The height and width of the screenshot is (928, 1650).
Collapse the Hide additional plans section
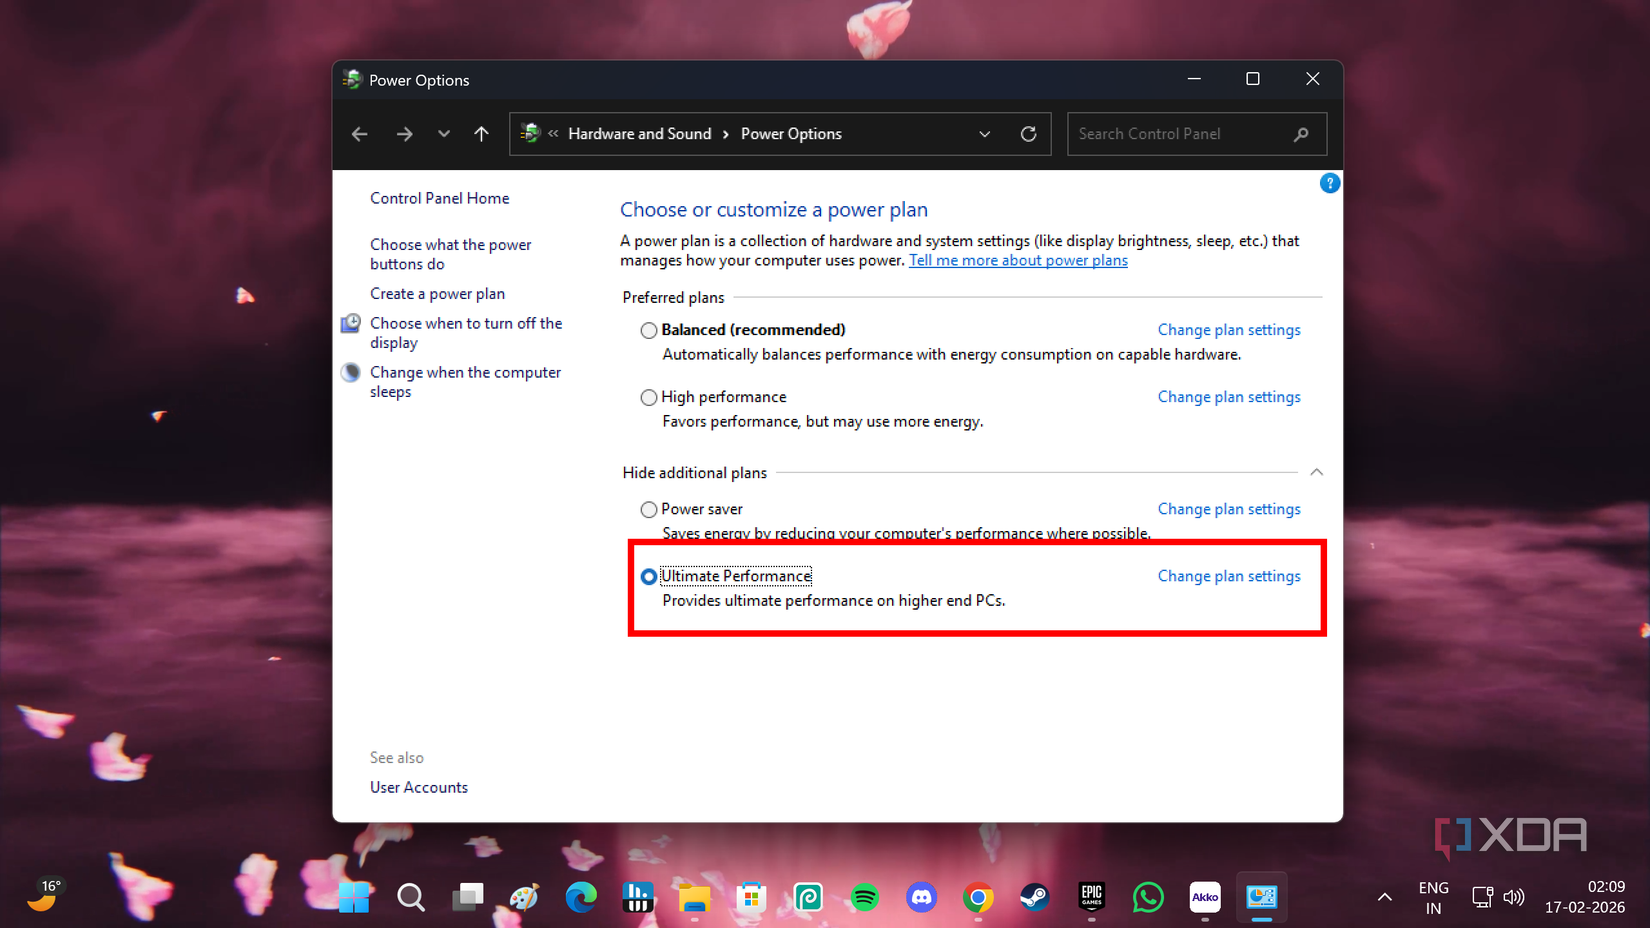tap(1316, 472)
